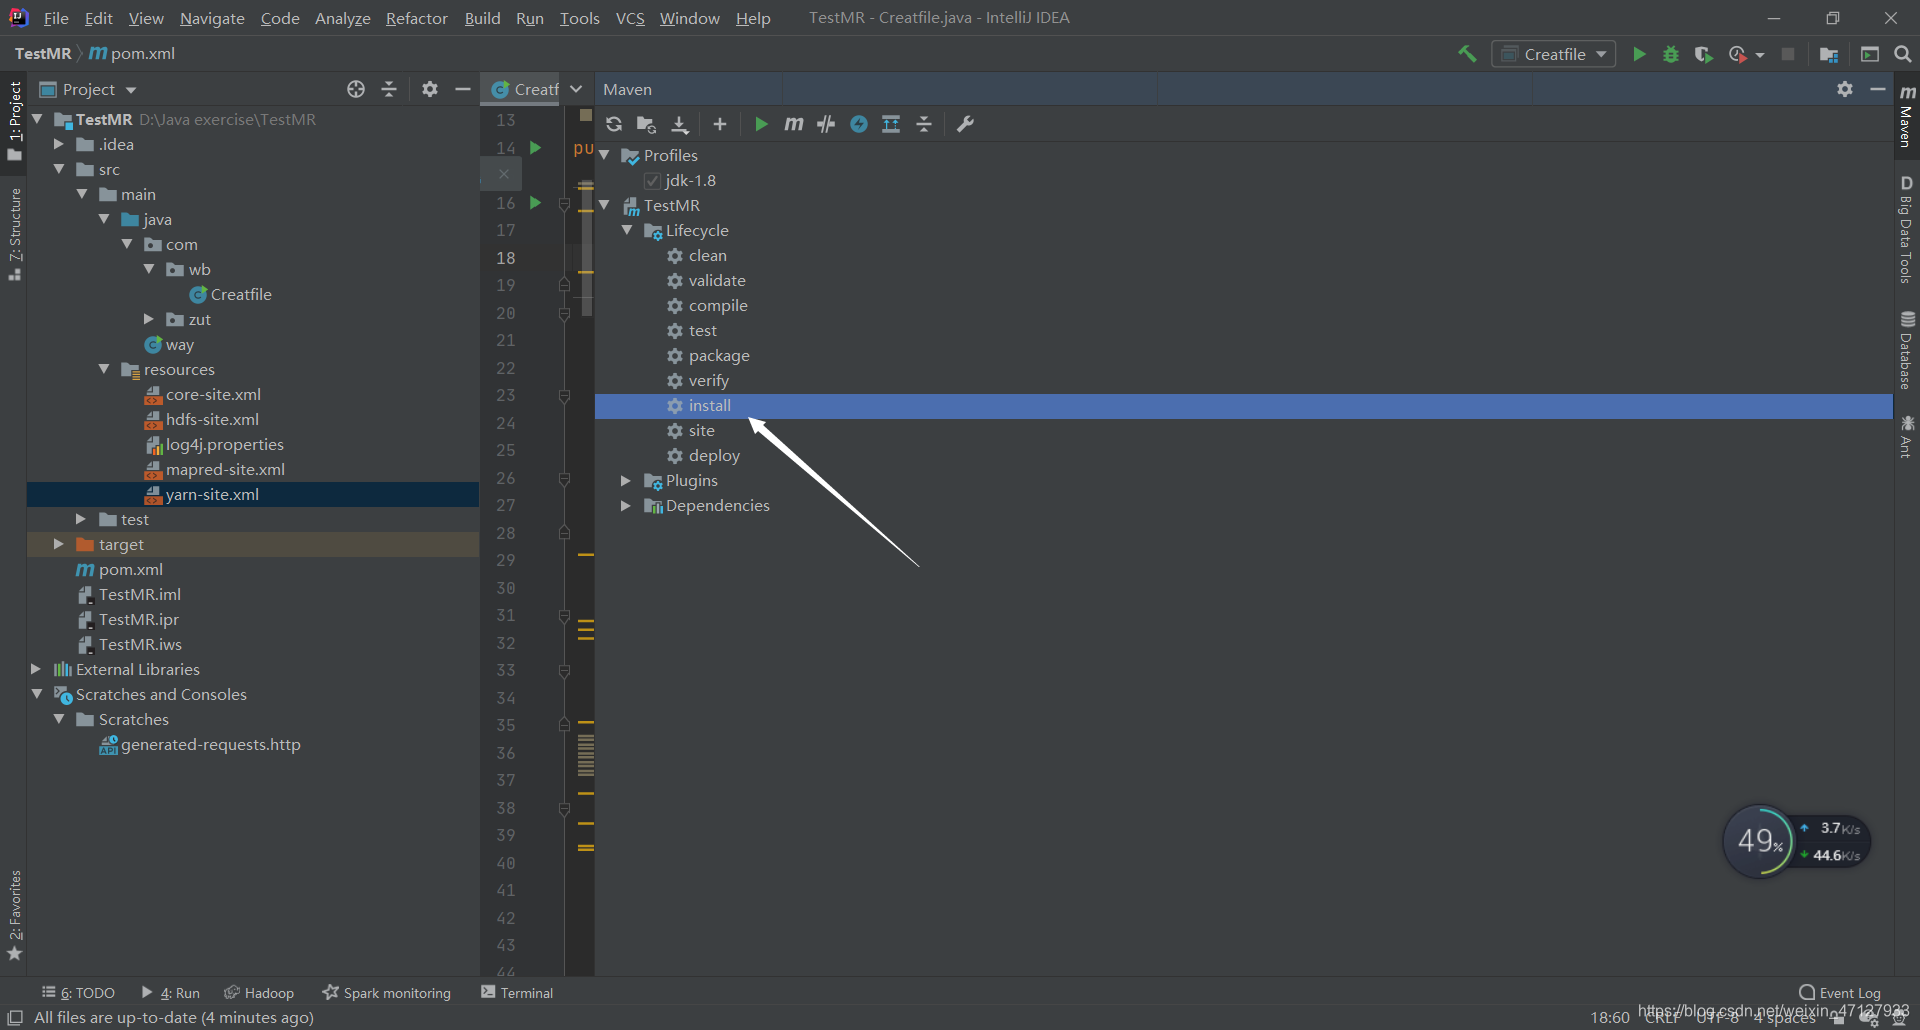This screenshot has width=1920, height=1030.
Task: Run Creatfile with coverage icon
Action: tap(1704, 54)
